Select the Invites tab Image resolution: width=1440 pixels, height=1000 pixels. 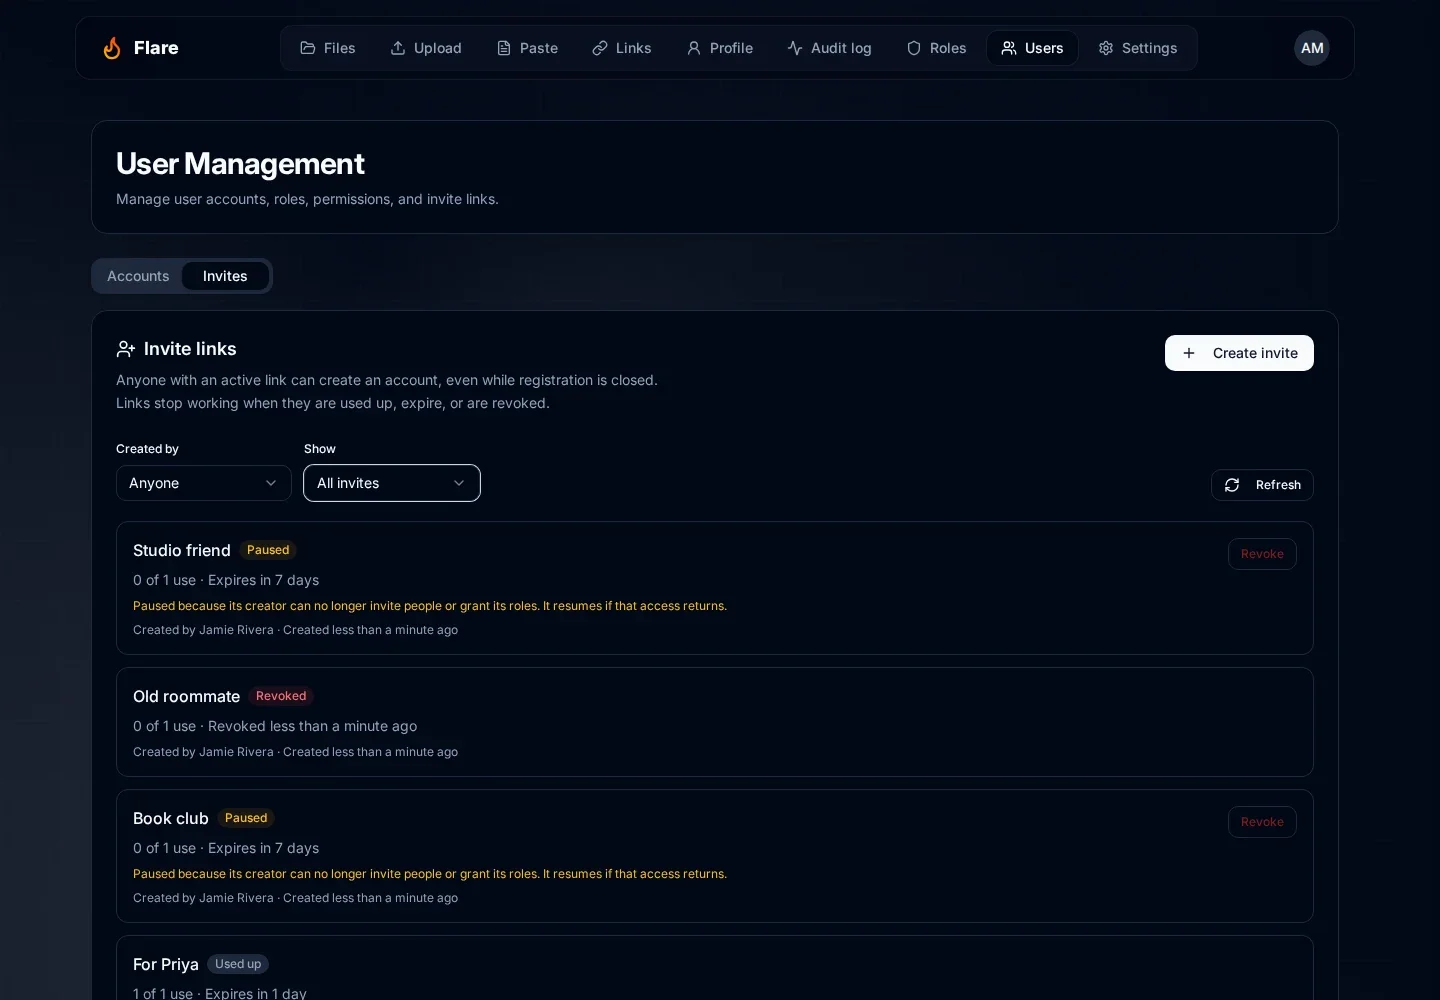click(225, 276)
